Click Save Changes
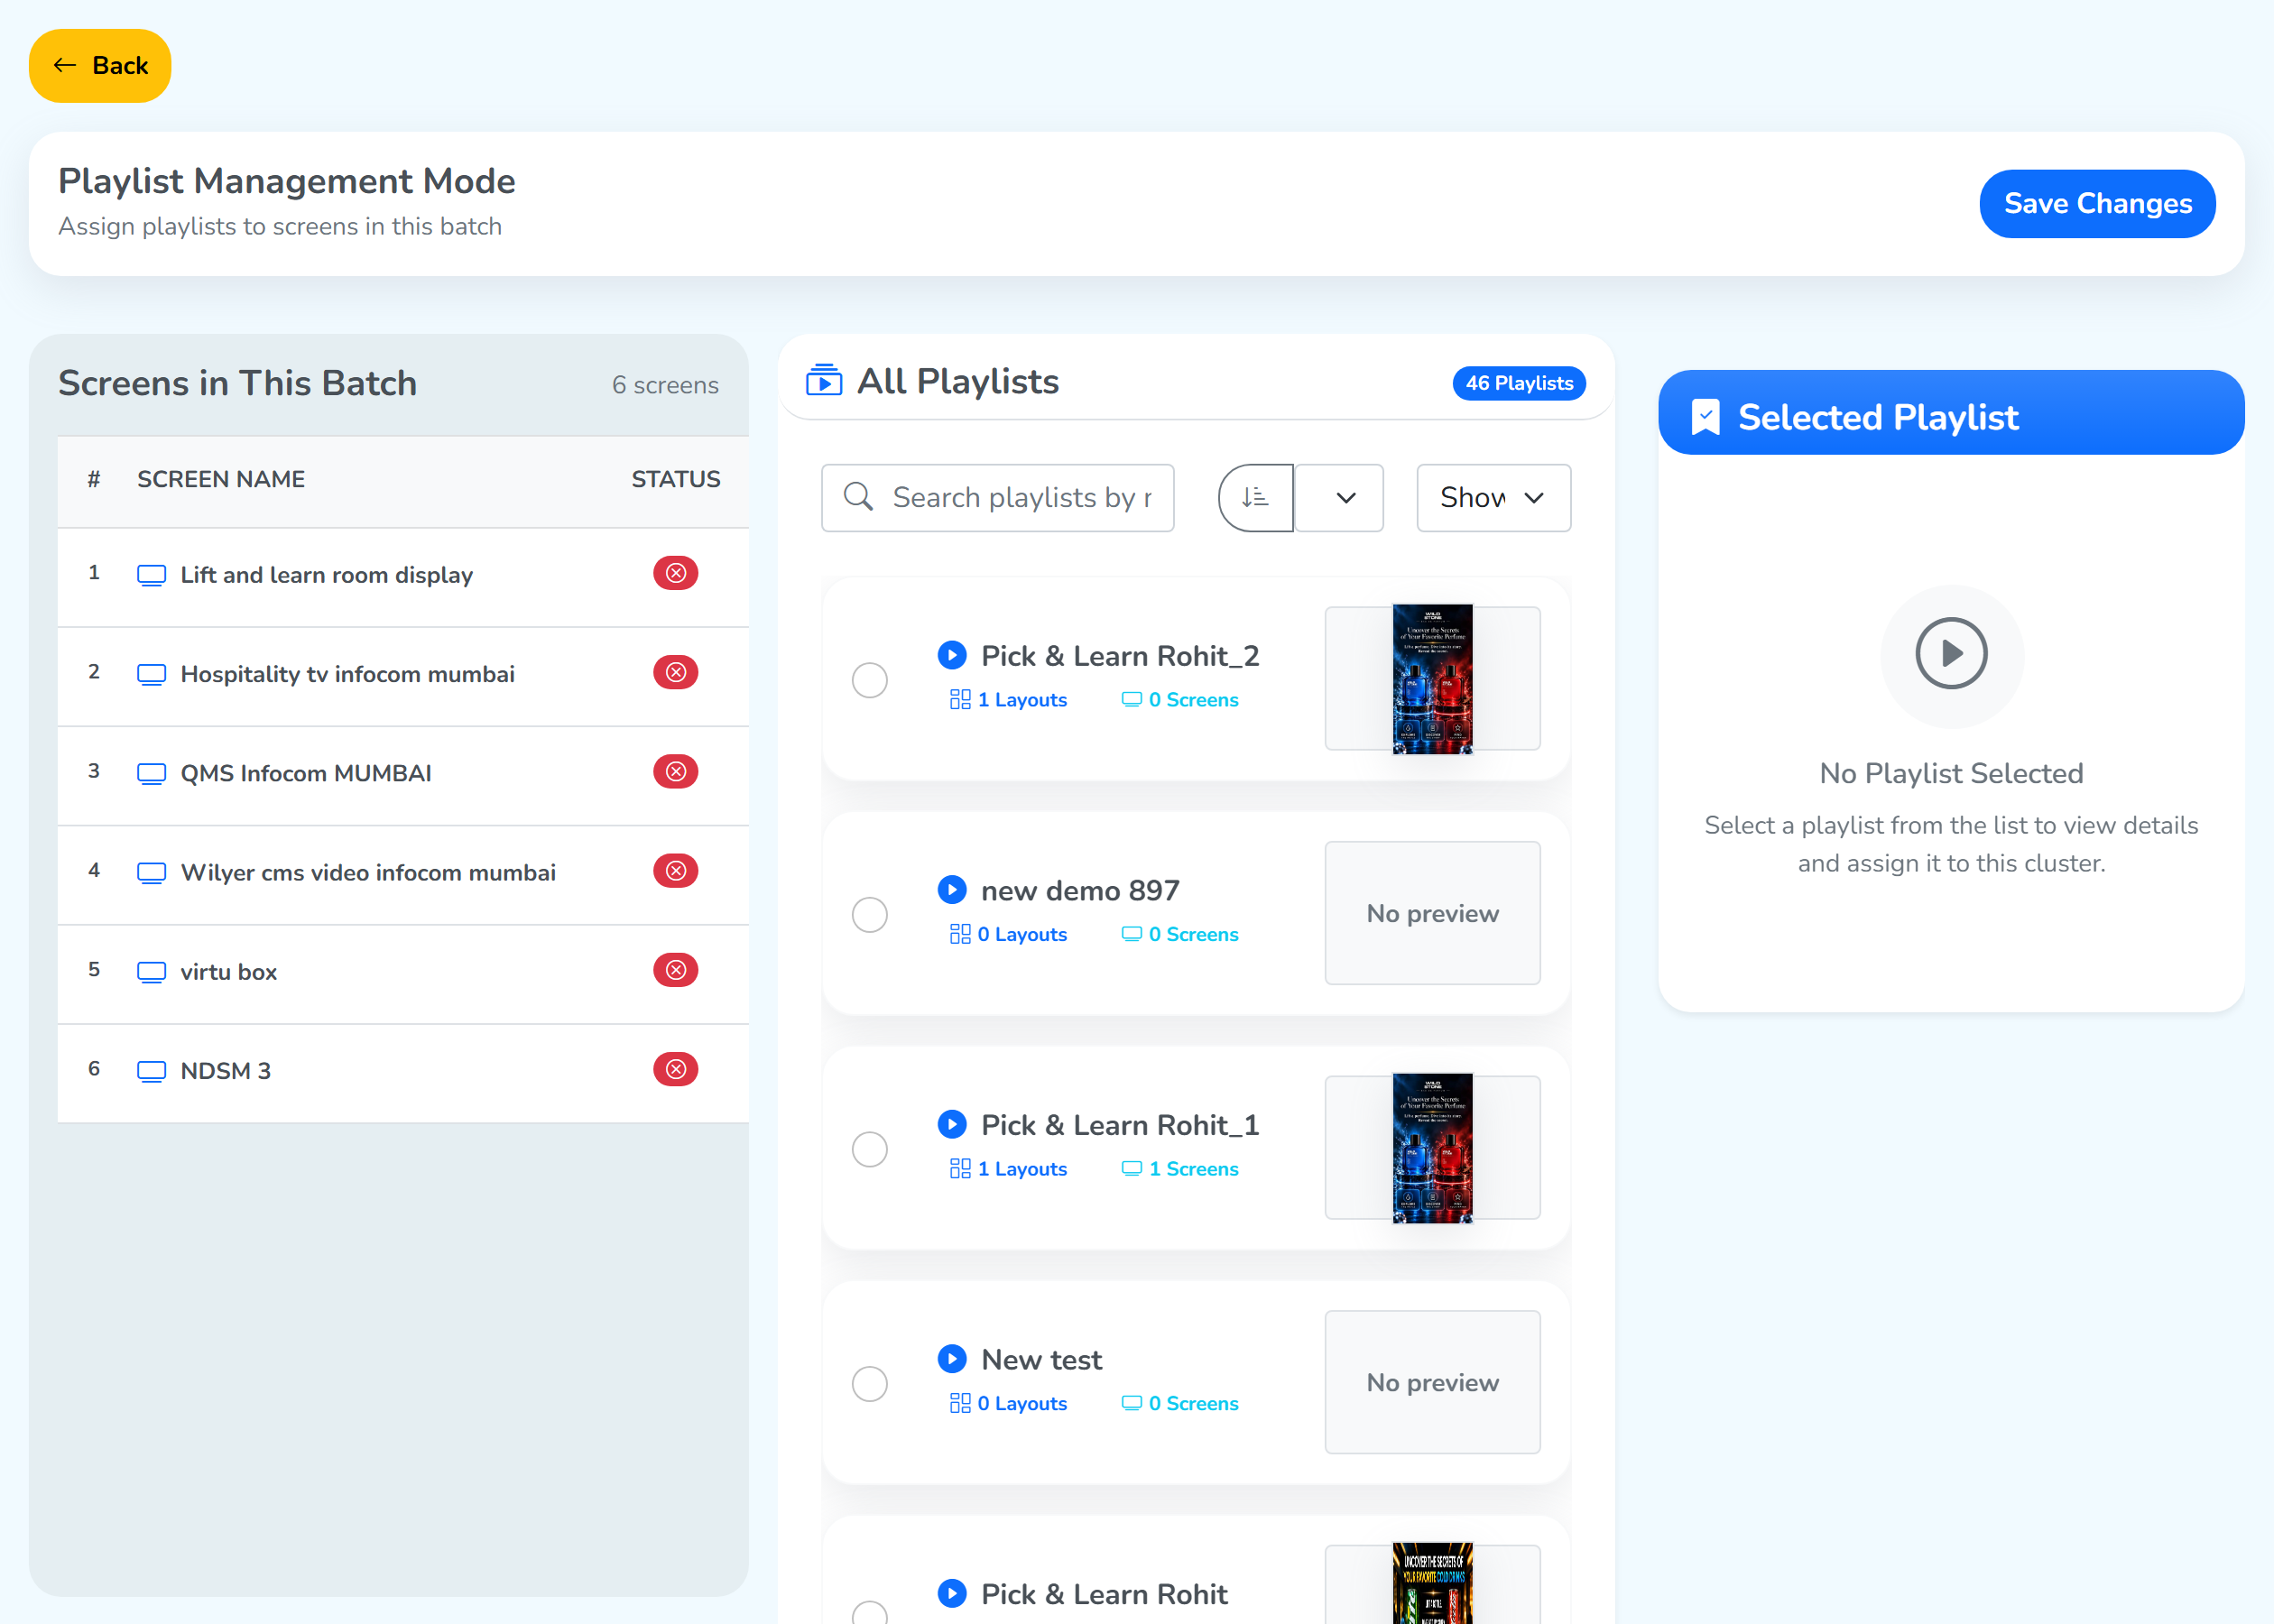Image resolution: width=2274 pixels, height=1624 pixels. tap(2097, 204)
